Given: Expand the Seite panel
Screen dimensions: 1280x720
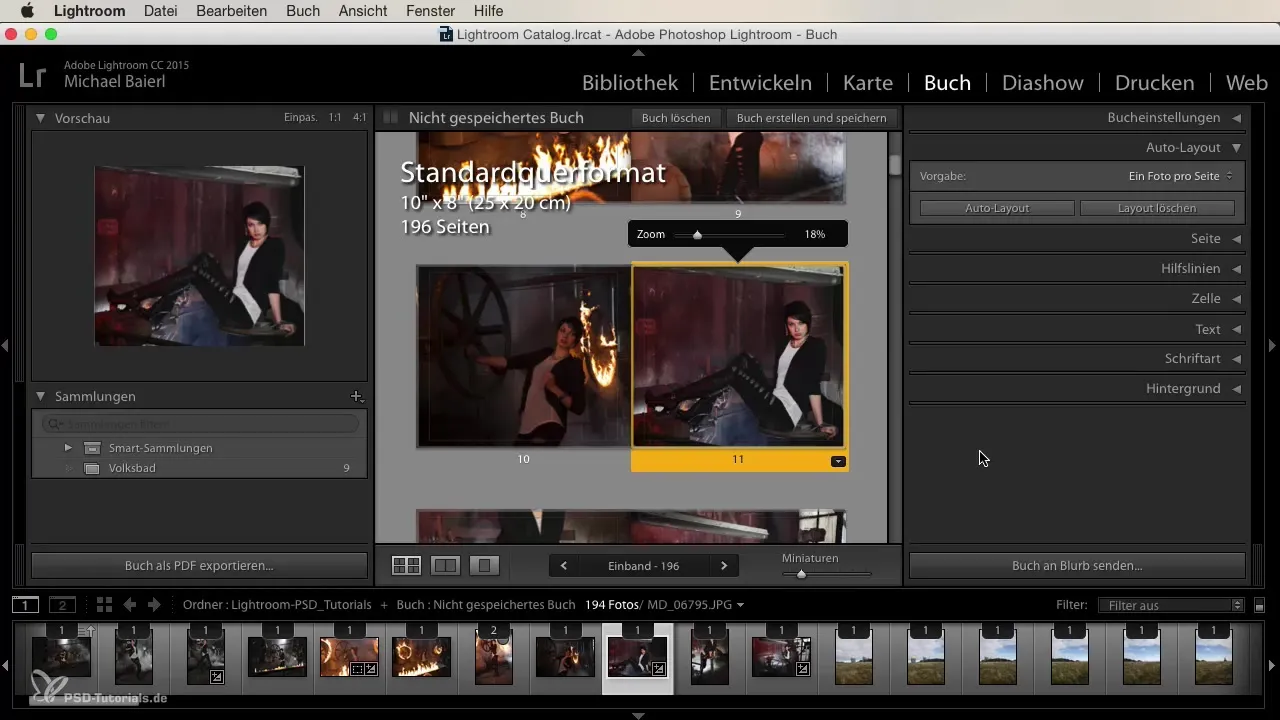Looking at the screenshot, I should [x=1236, y=239].
